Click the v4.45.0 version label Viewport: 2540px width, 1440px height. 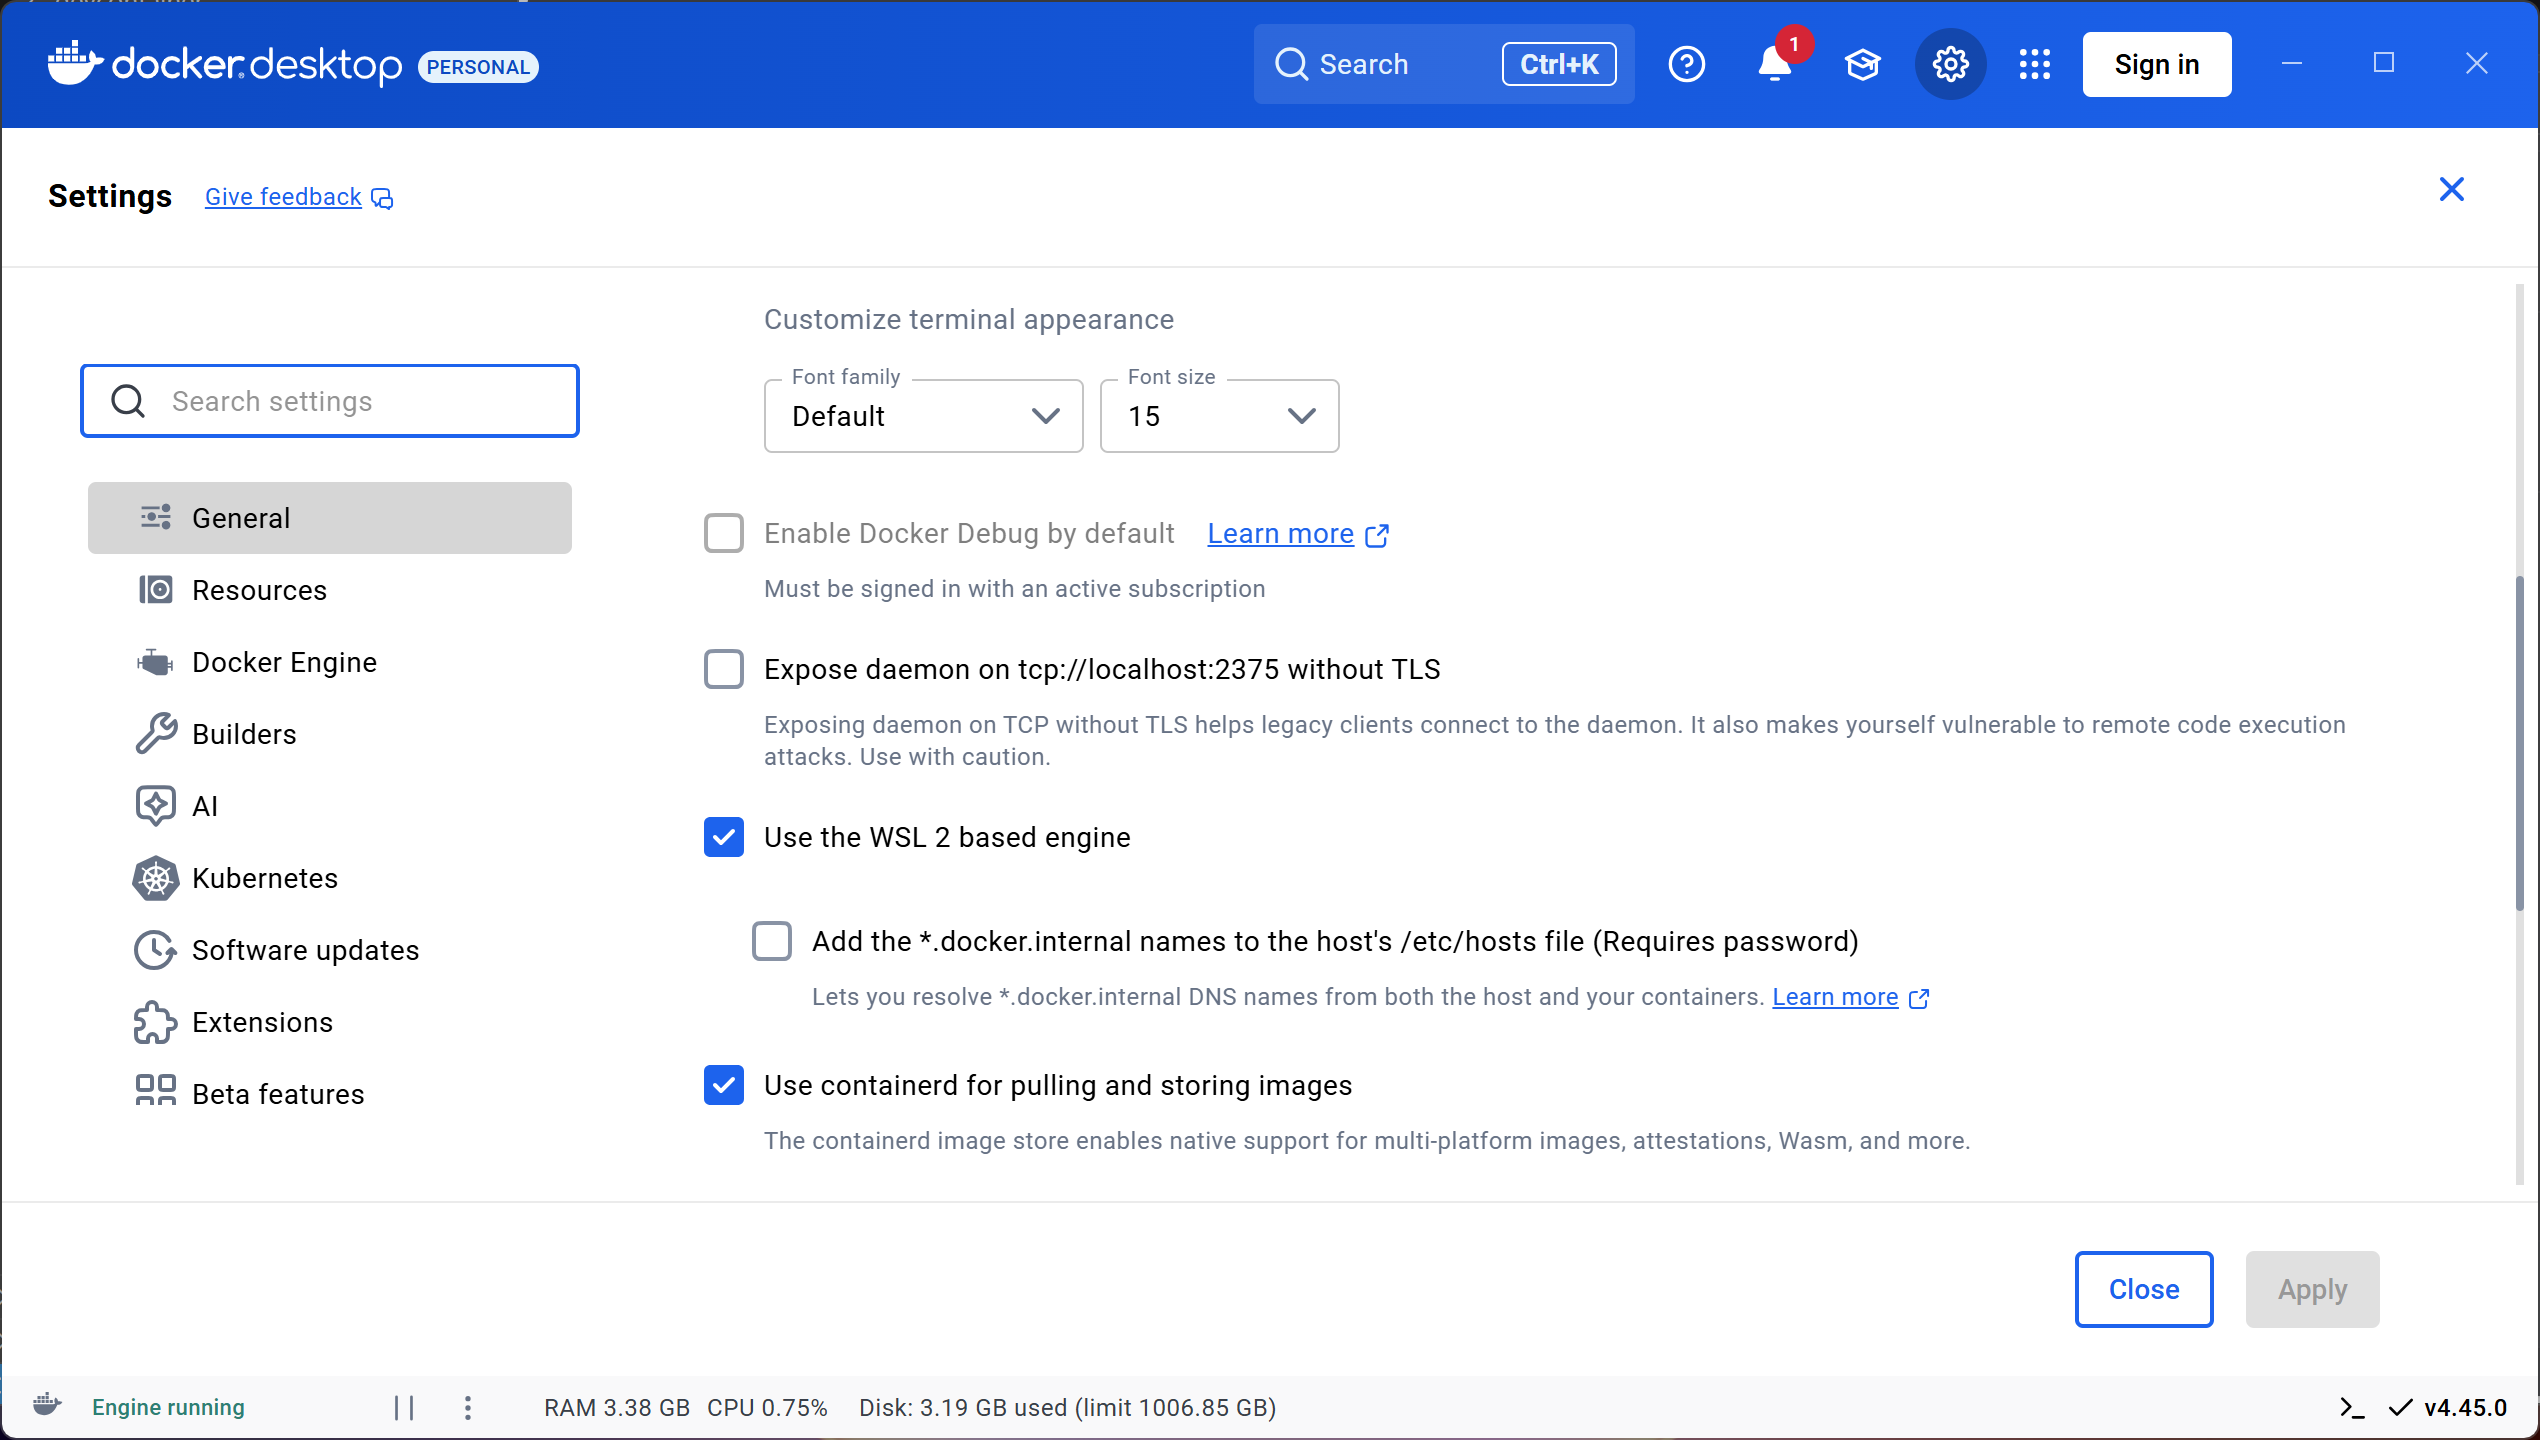[x=2466, y=1408]
